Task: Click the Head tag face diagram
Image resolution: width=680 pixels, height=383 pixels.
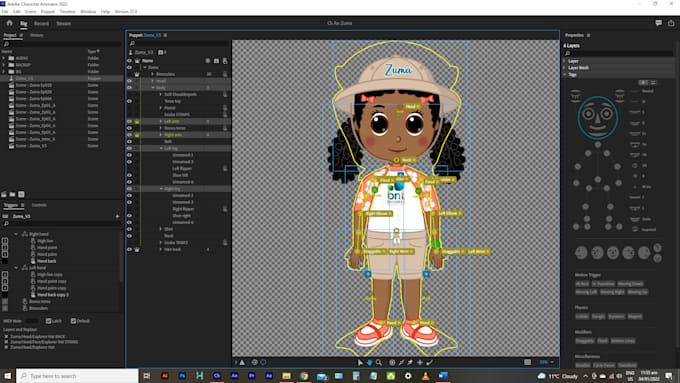Action: click(x=598, y=117)
